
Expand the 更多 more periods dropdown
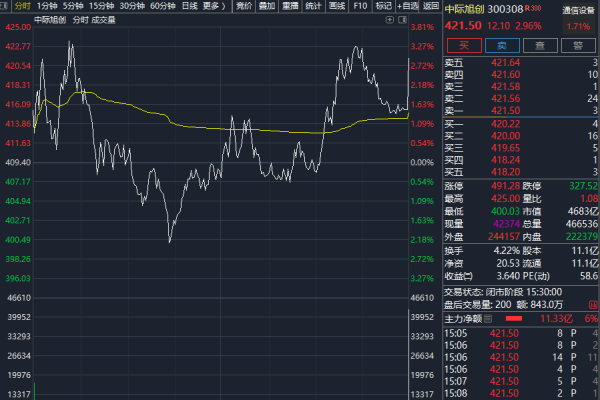pyautogui.click(x=212, y=6)
